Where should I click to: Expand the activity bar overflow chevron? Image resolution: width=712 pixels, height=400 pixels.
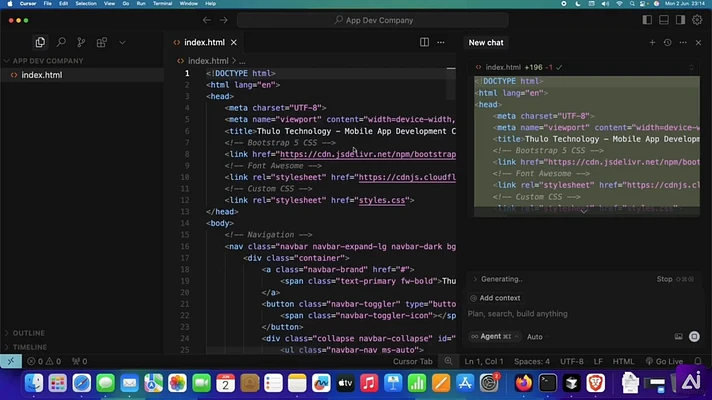122,42
